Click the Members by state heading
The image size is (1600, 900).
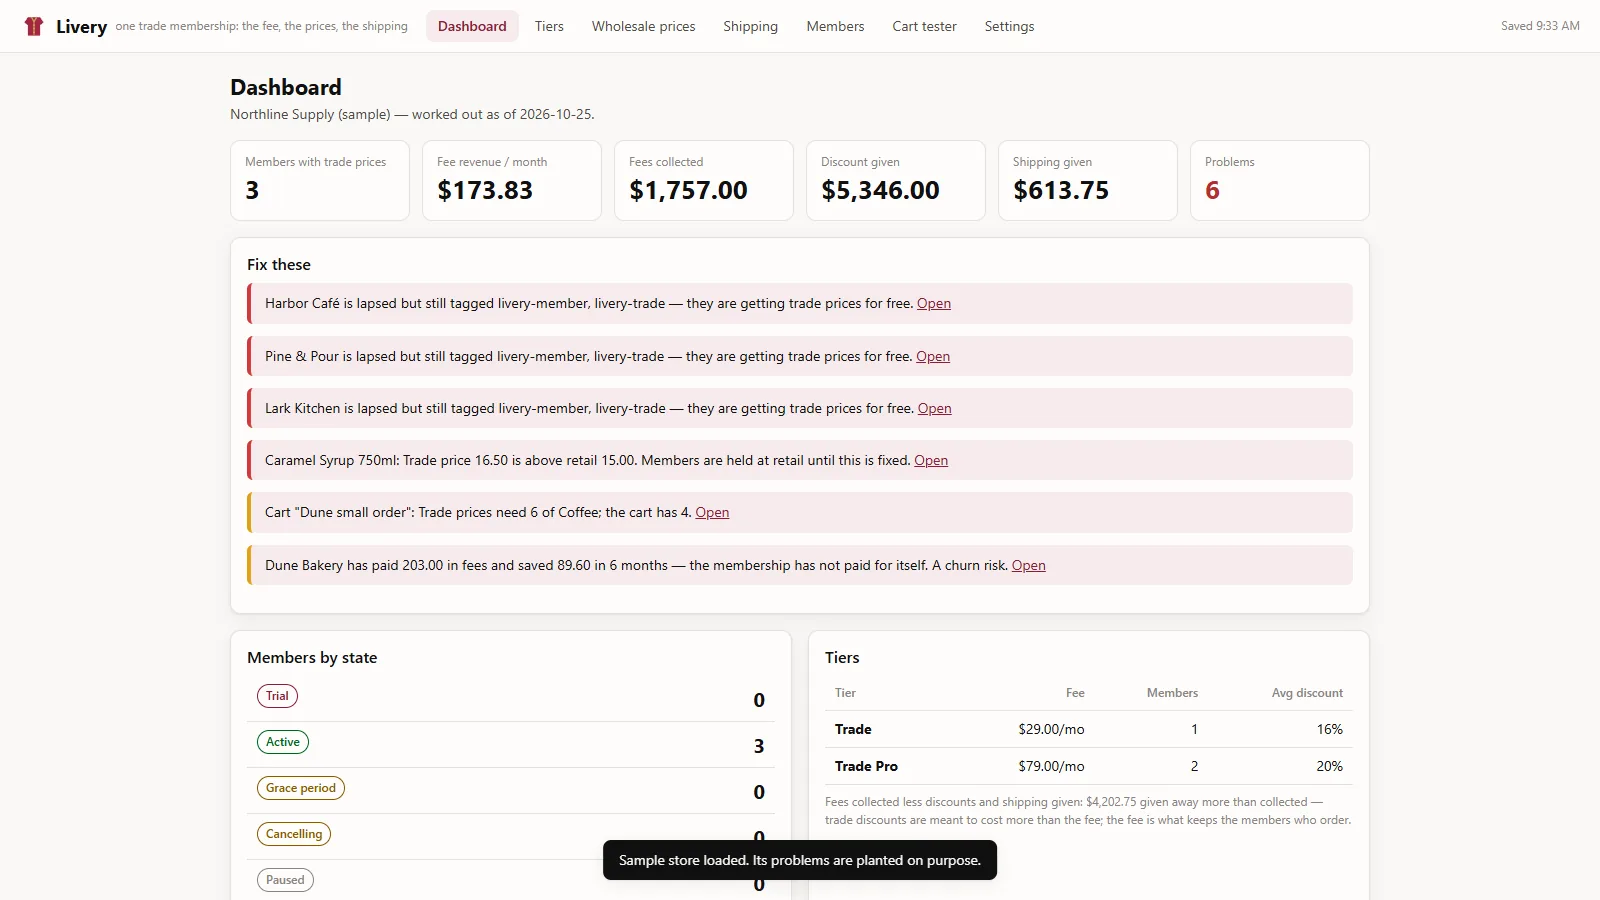[312, 658]
